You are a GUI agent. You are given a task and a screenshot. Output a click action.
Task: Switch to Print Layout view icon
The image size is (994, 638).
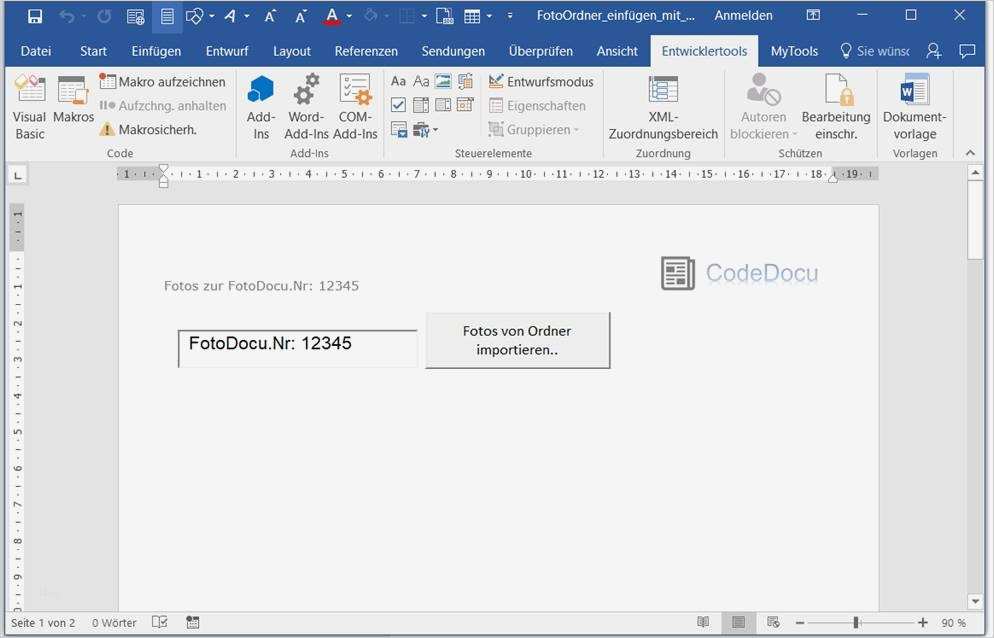738,623
